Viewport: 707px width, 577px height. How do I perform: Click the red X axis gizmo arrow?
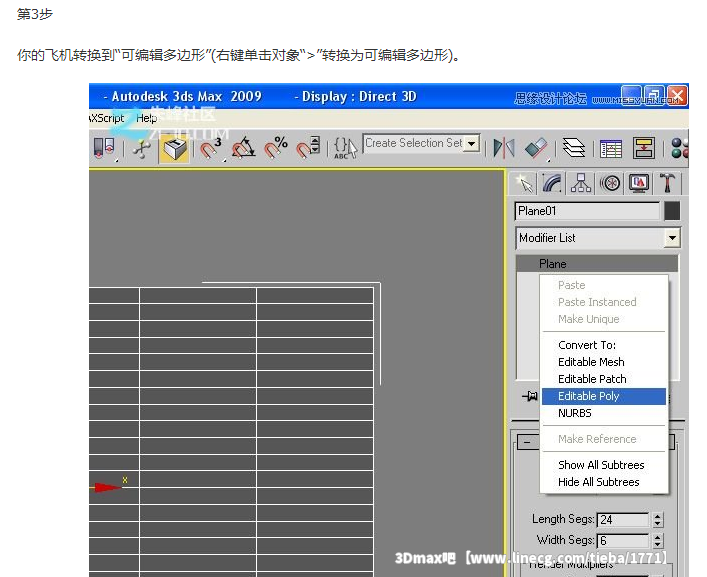(107, 487)
